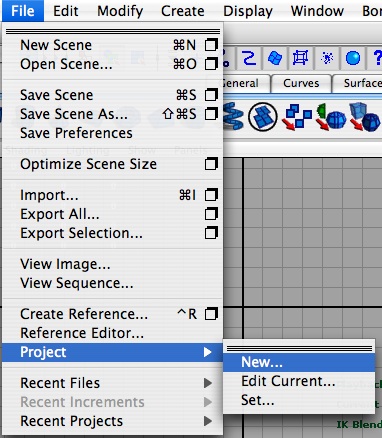
Task: Open the Export All option box
Action: pos(211,214)
